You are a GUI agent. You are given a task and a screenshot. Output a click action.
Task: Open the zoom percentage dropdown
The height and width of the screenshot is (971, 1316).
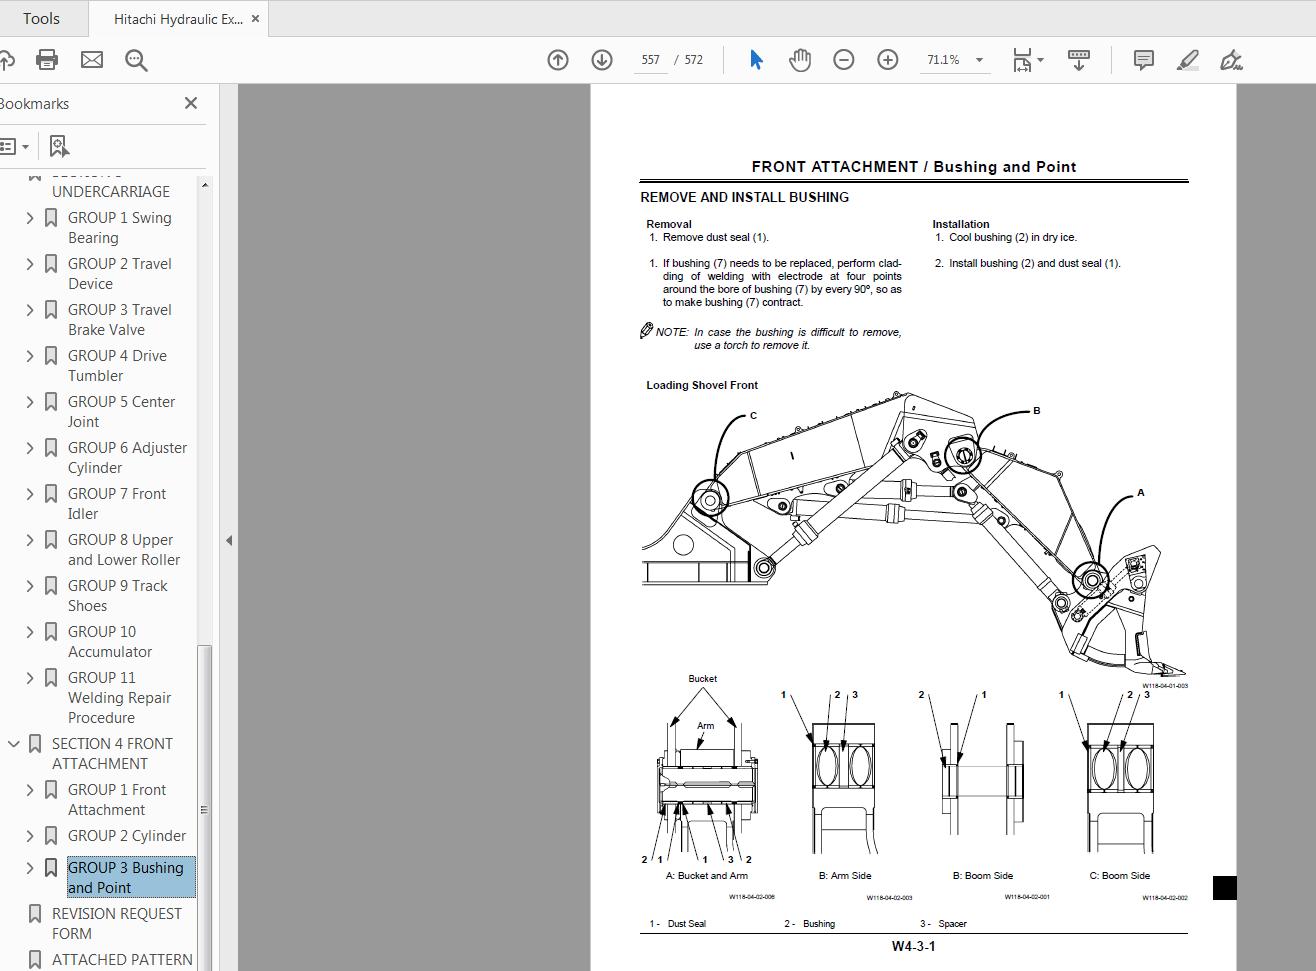point(979,60)
